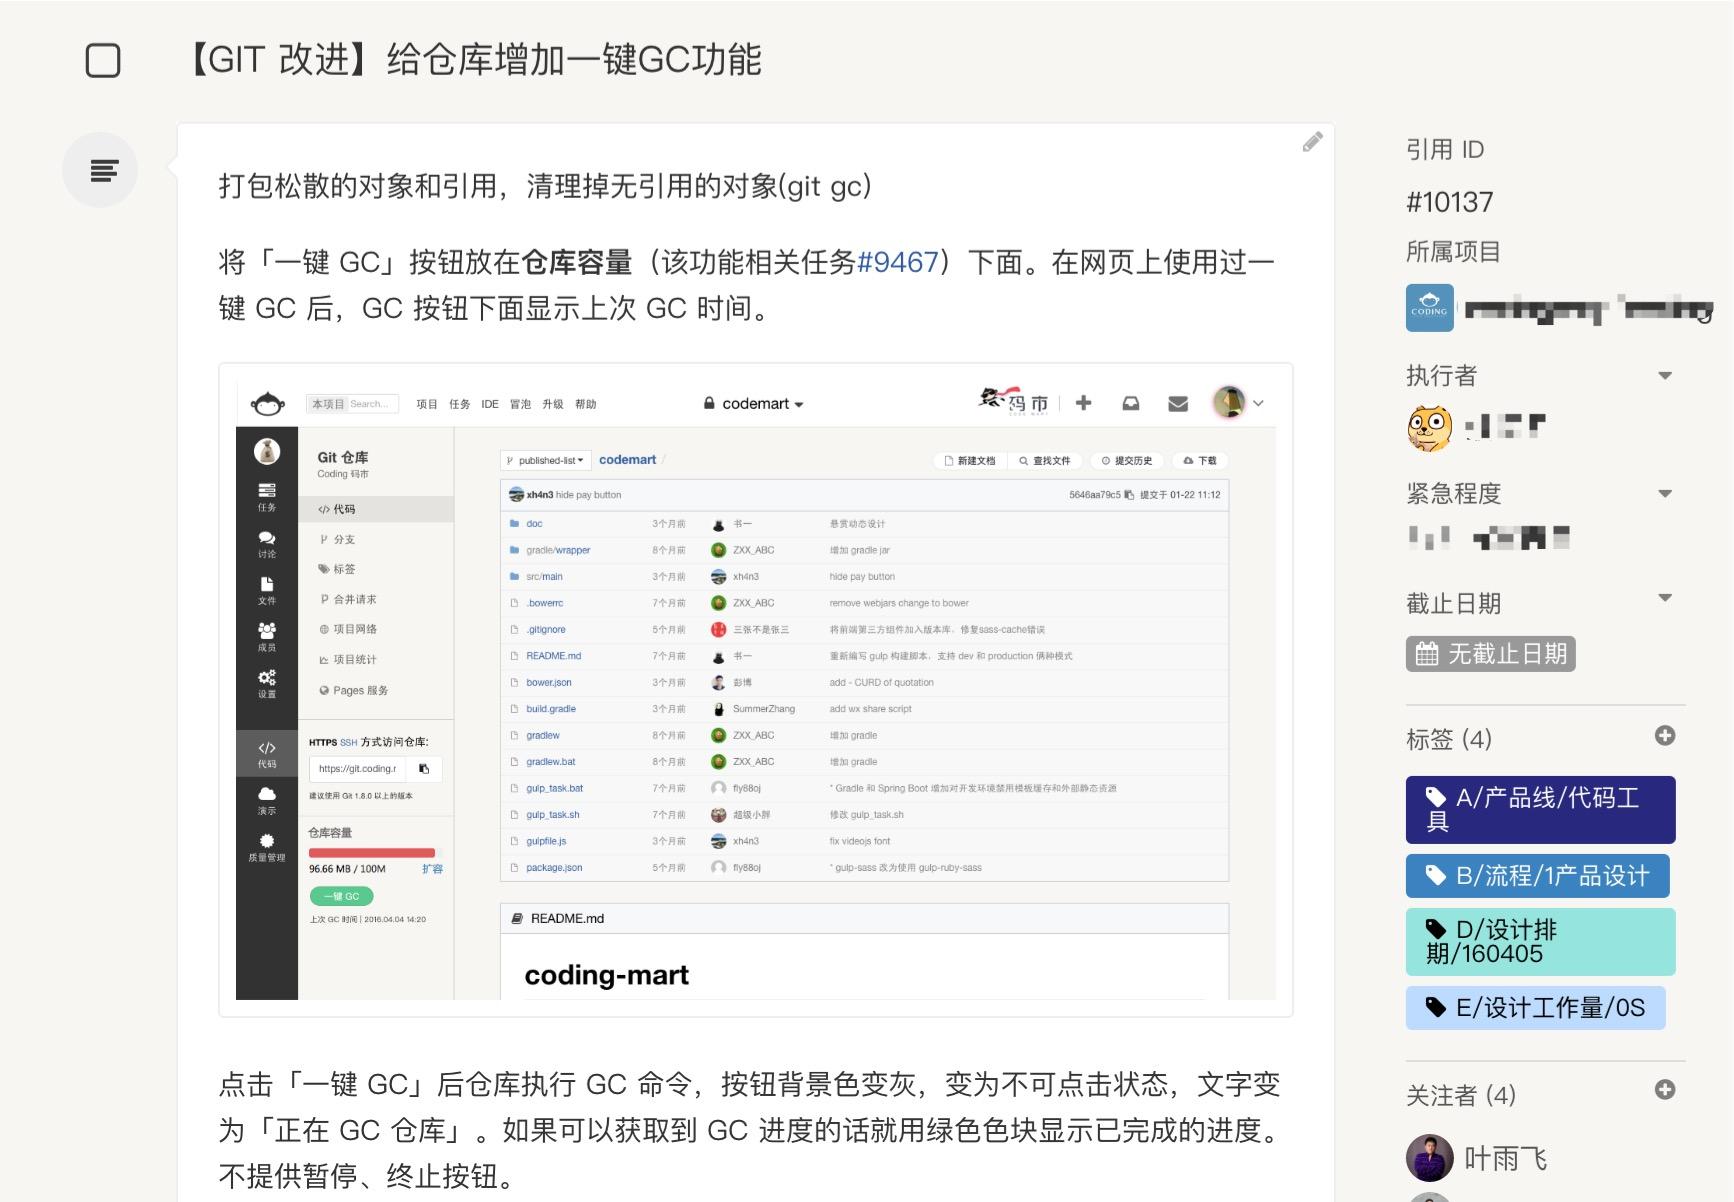1734x1202 pixels.
Task: Copy repository URL via clipboard icon
Action: point(424,769)
